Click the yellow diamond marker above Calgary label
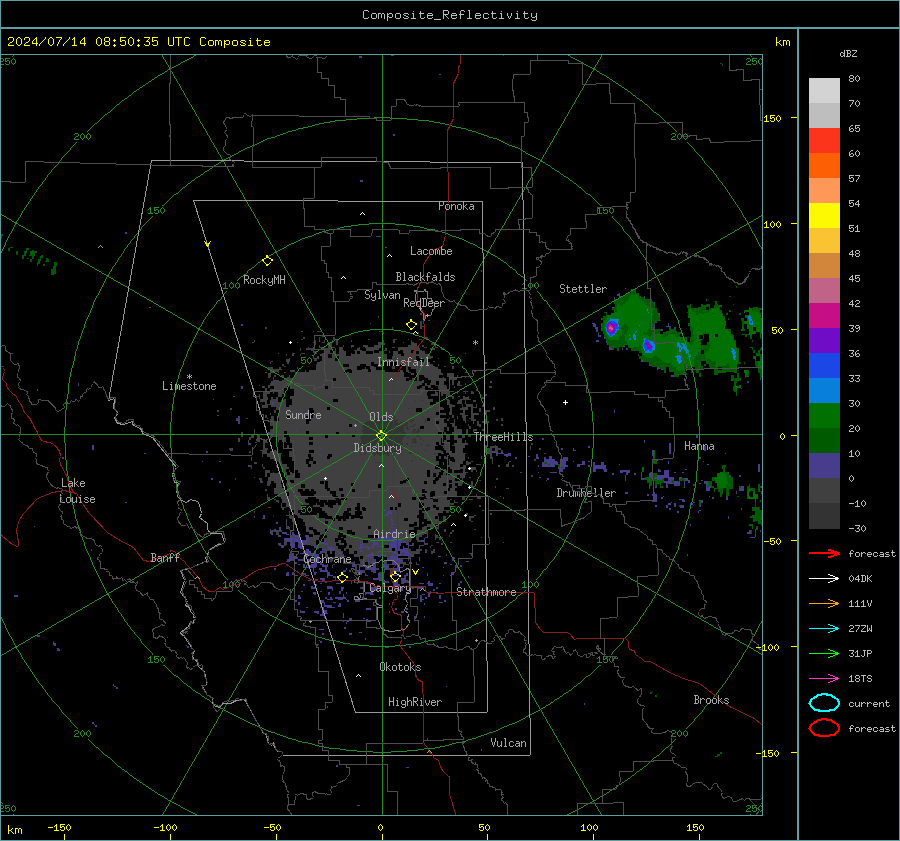 (395, 576)
